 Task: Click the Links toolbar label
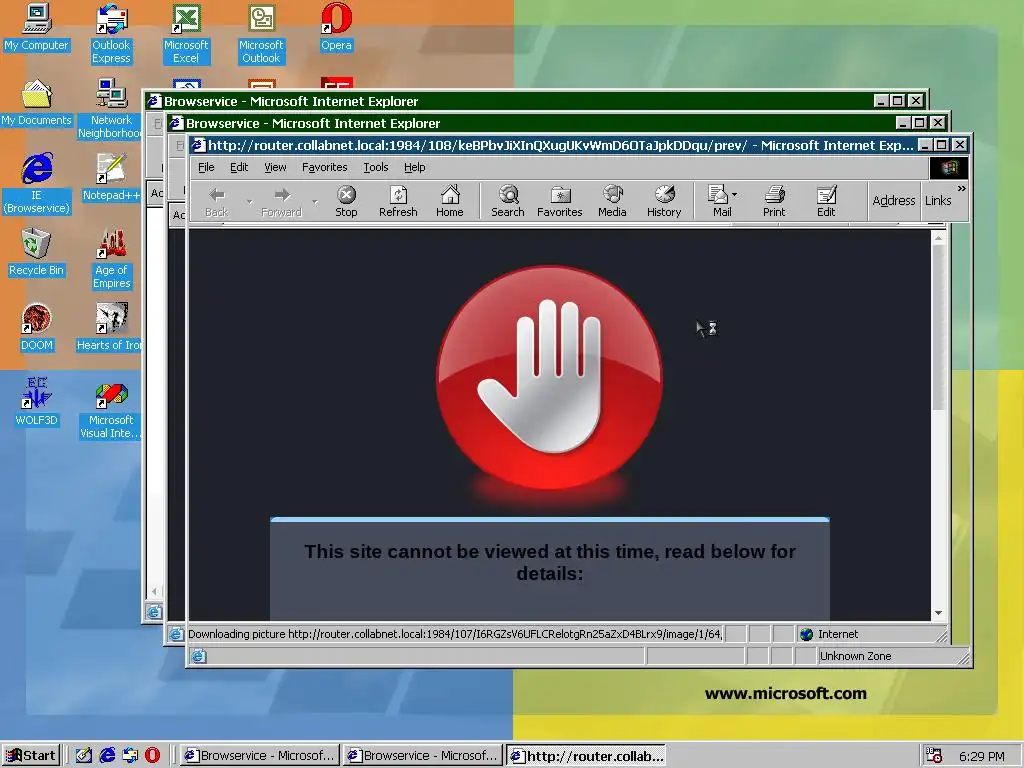click(938, 200)
